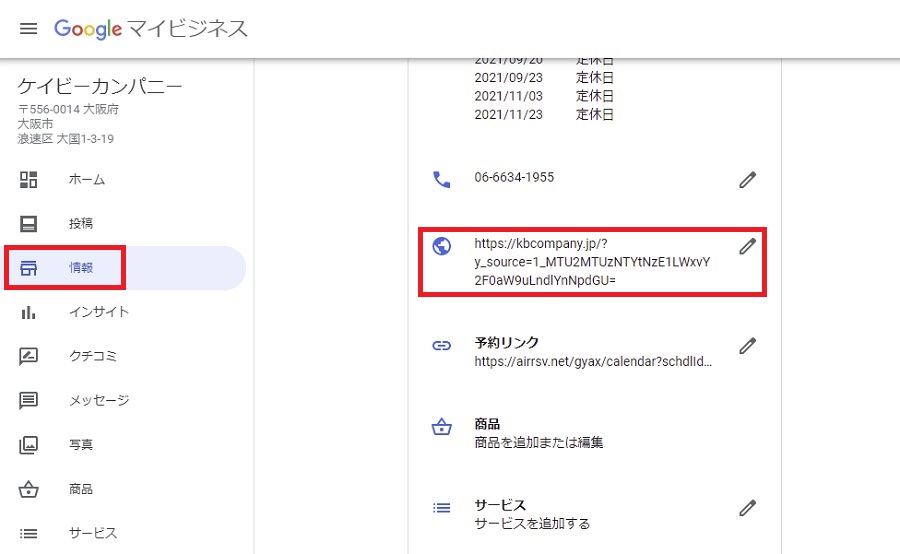Click the Google マイビジネス logo
This screenshot has height=554, width=900.
pyautogui.click(x=151, y=29)
